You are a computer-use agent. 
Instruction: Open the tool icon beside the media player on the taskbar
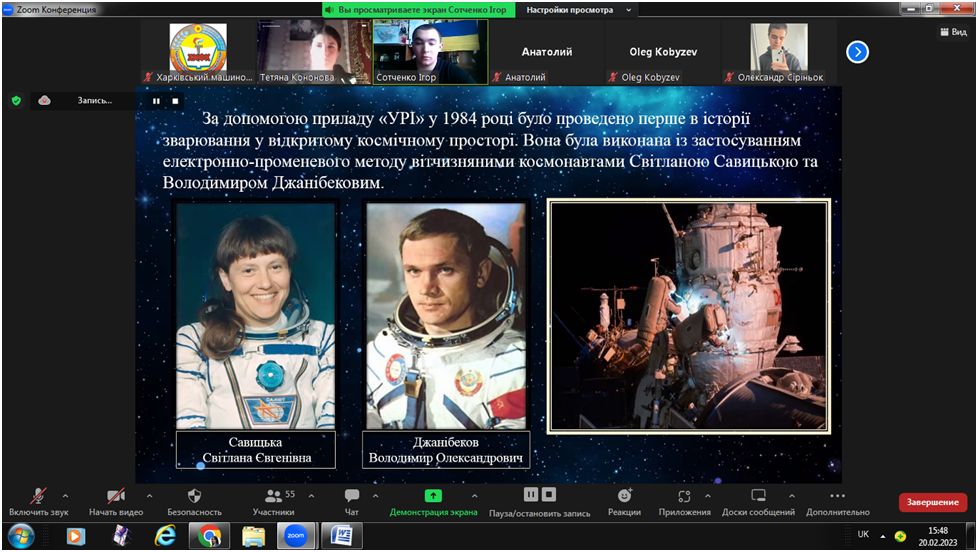coord(120,536)
